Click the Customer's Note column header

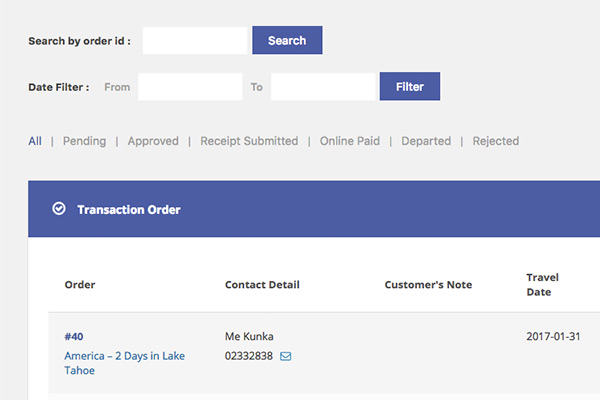pos(428,285)
